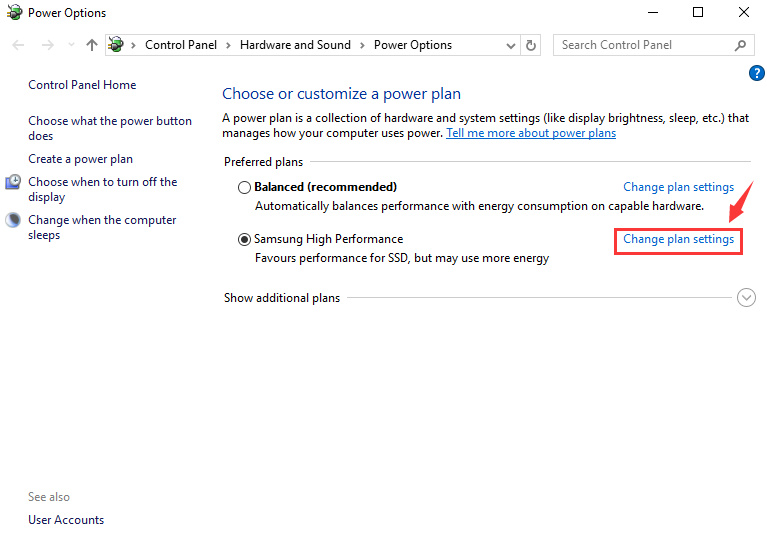
Task: Click the blue help question mark icon
Action: [x=756, y=73]
